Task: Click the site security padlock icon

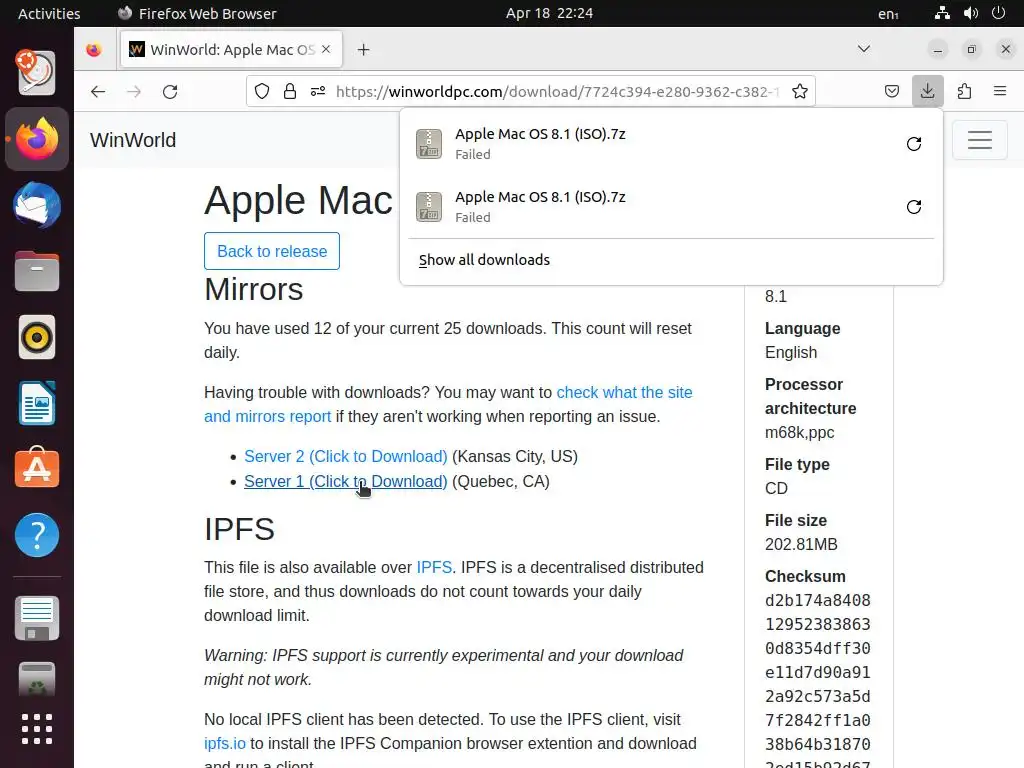Action: click(x=290, y=91)
